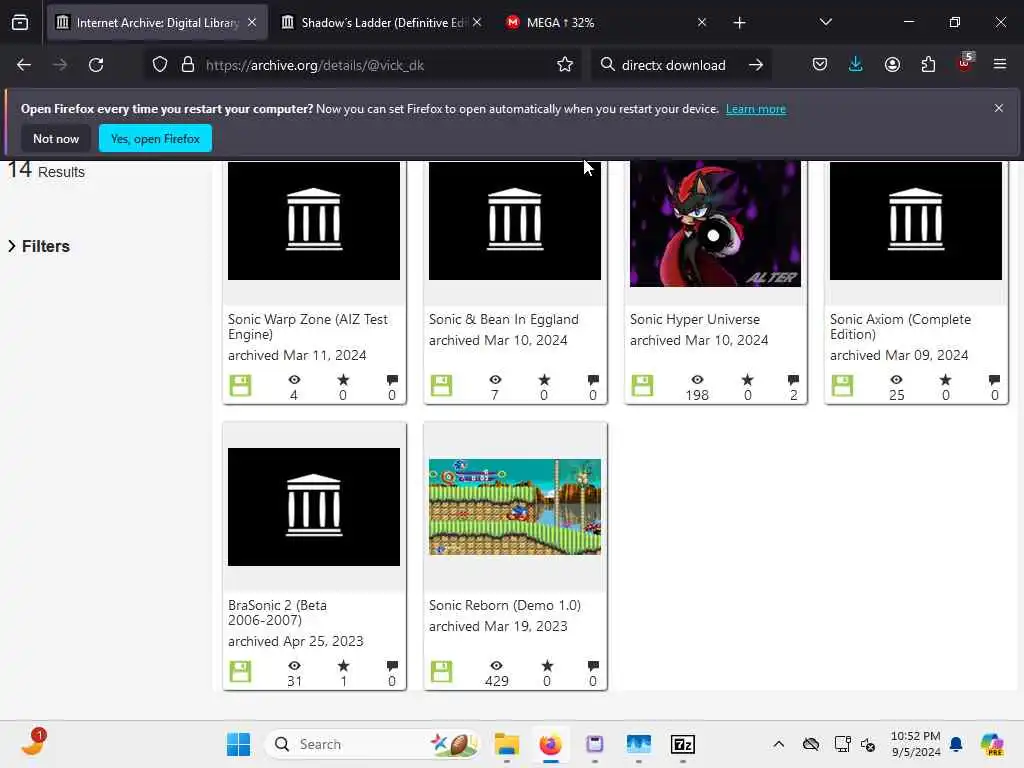Image resolution: width=1024 pixels, height=768 pixels.
Task: Close the Shadow's Ladder tab
Action: (477, 23)
